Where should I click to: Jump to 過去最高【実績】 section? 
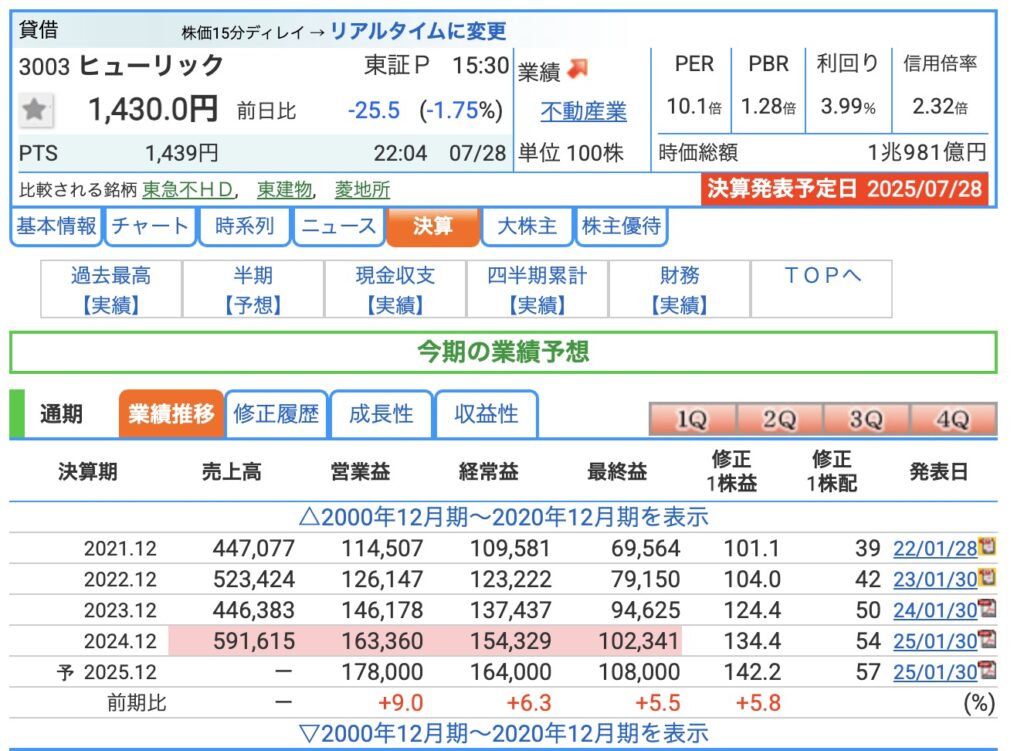tap(111, 289)
